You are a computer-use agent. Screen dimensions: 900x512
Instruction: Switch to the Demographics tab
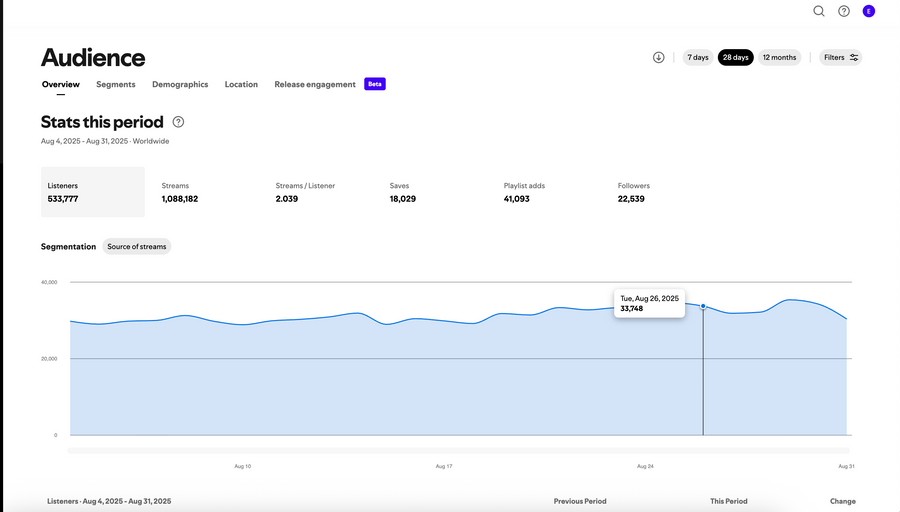click(x=180, y=85)
